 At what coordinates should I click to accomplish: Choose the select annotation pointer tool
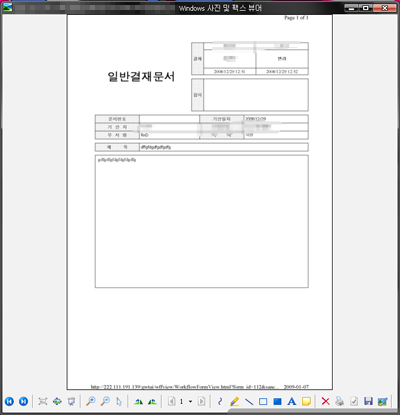coord(119,401)
